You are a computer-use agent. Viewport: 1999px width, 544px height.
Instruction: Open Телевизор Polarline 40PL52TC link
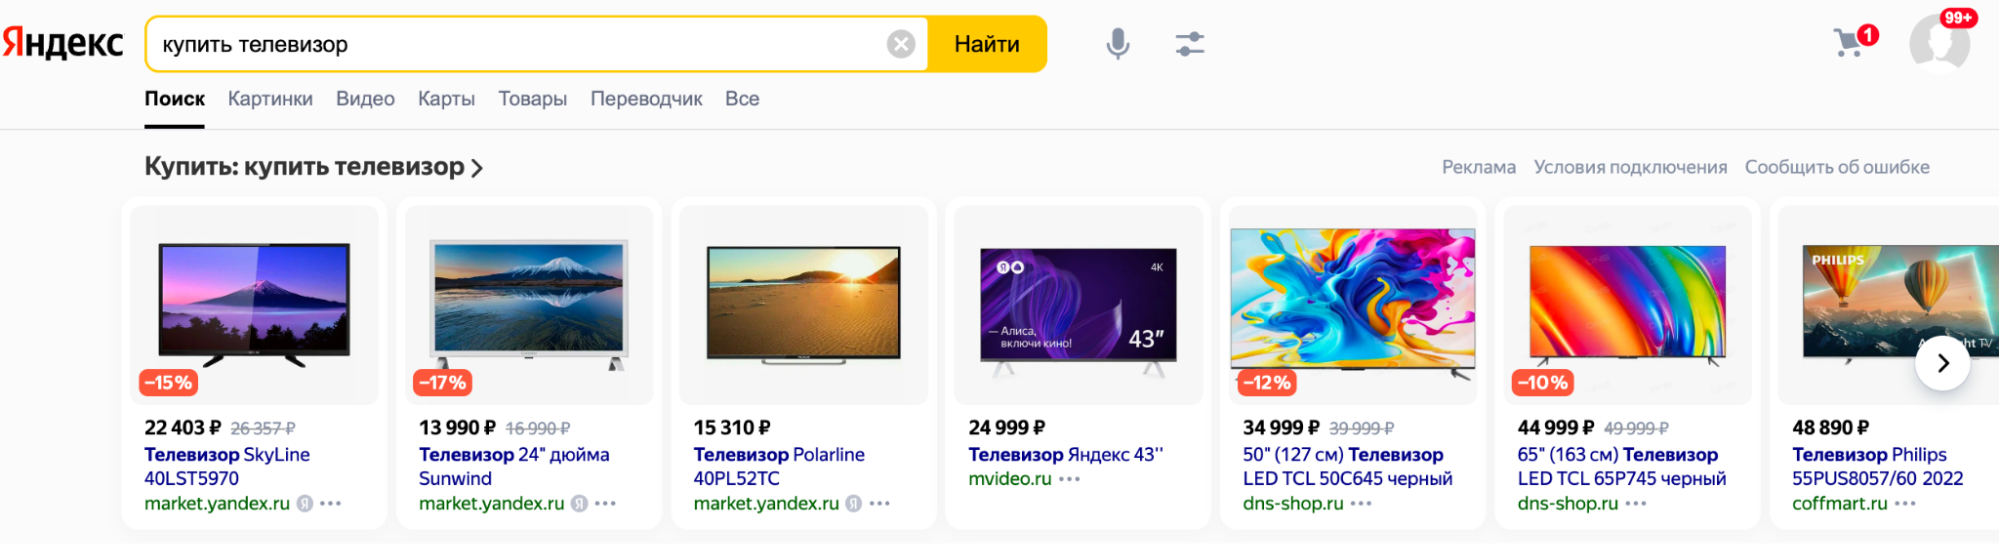pos(778,466)
